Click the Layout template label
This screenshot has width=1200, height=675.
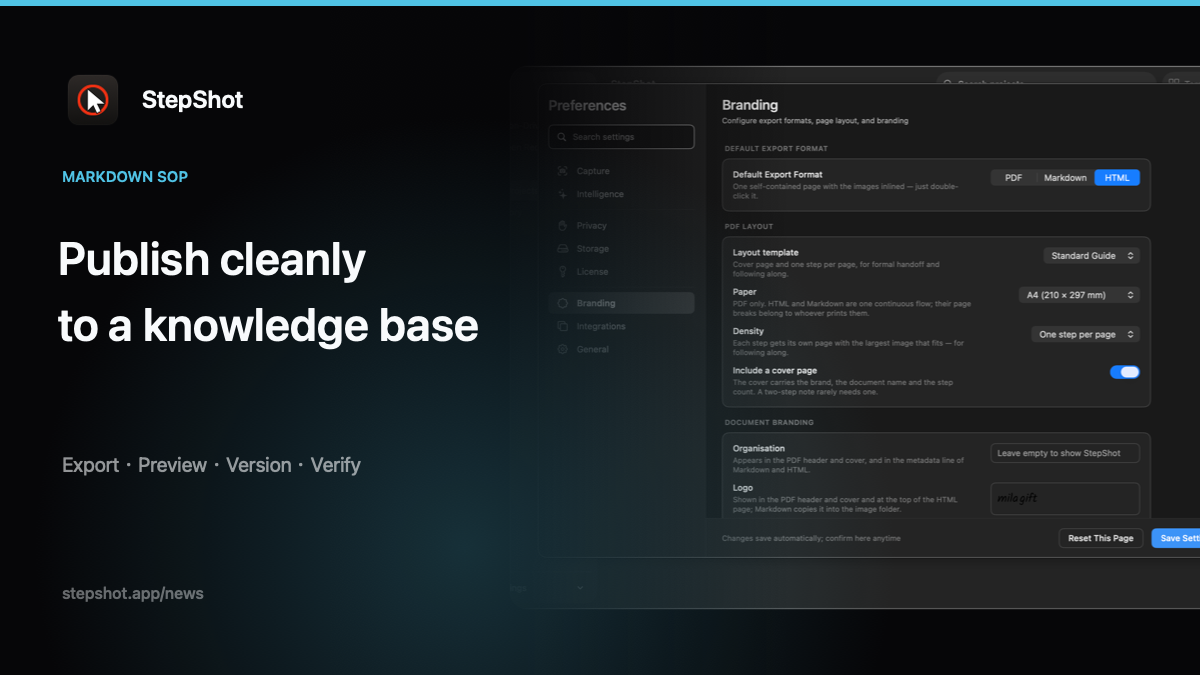pyautogui.click(x=766, y=253)
